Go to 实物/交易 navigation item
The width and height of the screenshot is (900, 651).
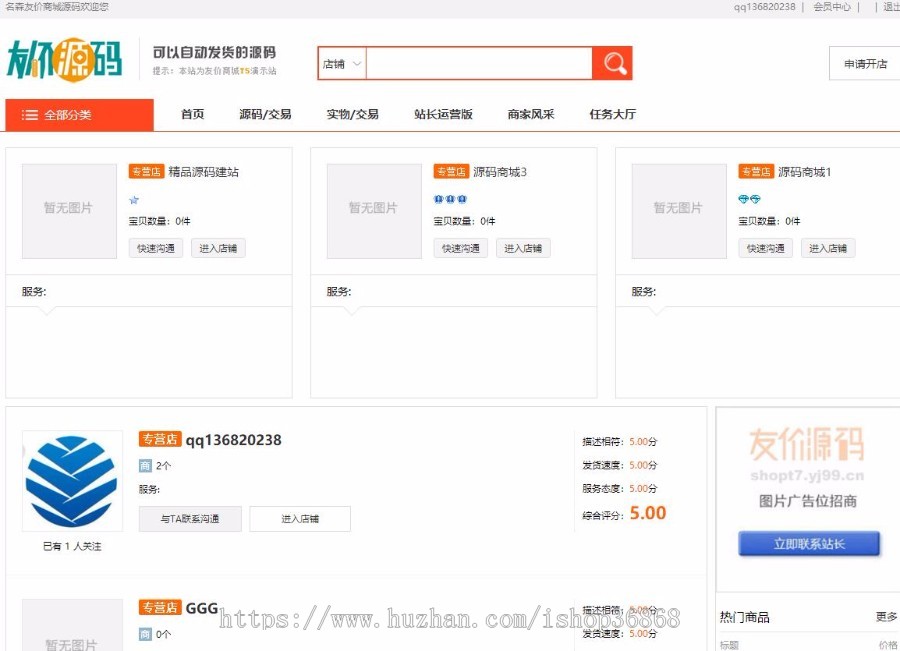[352, 114]
